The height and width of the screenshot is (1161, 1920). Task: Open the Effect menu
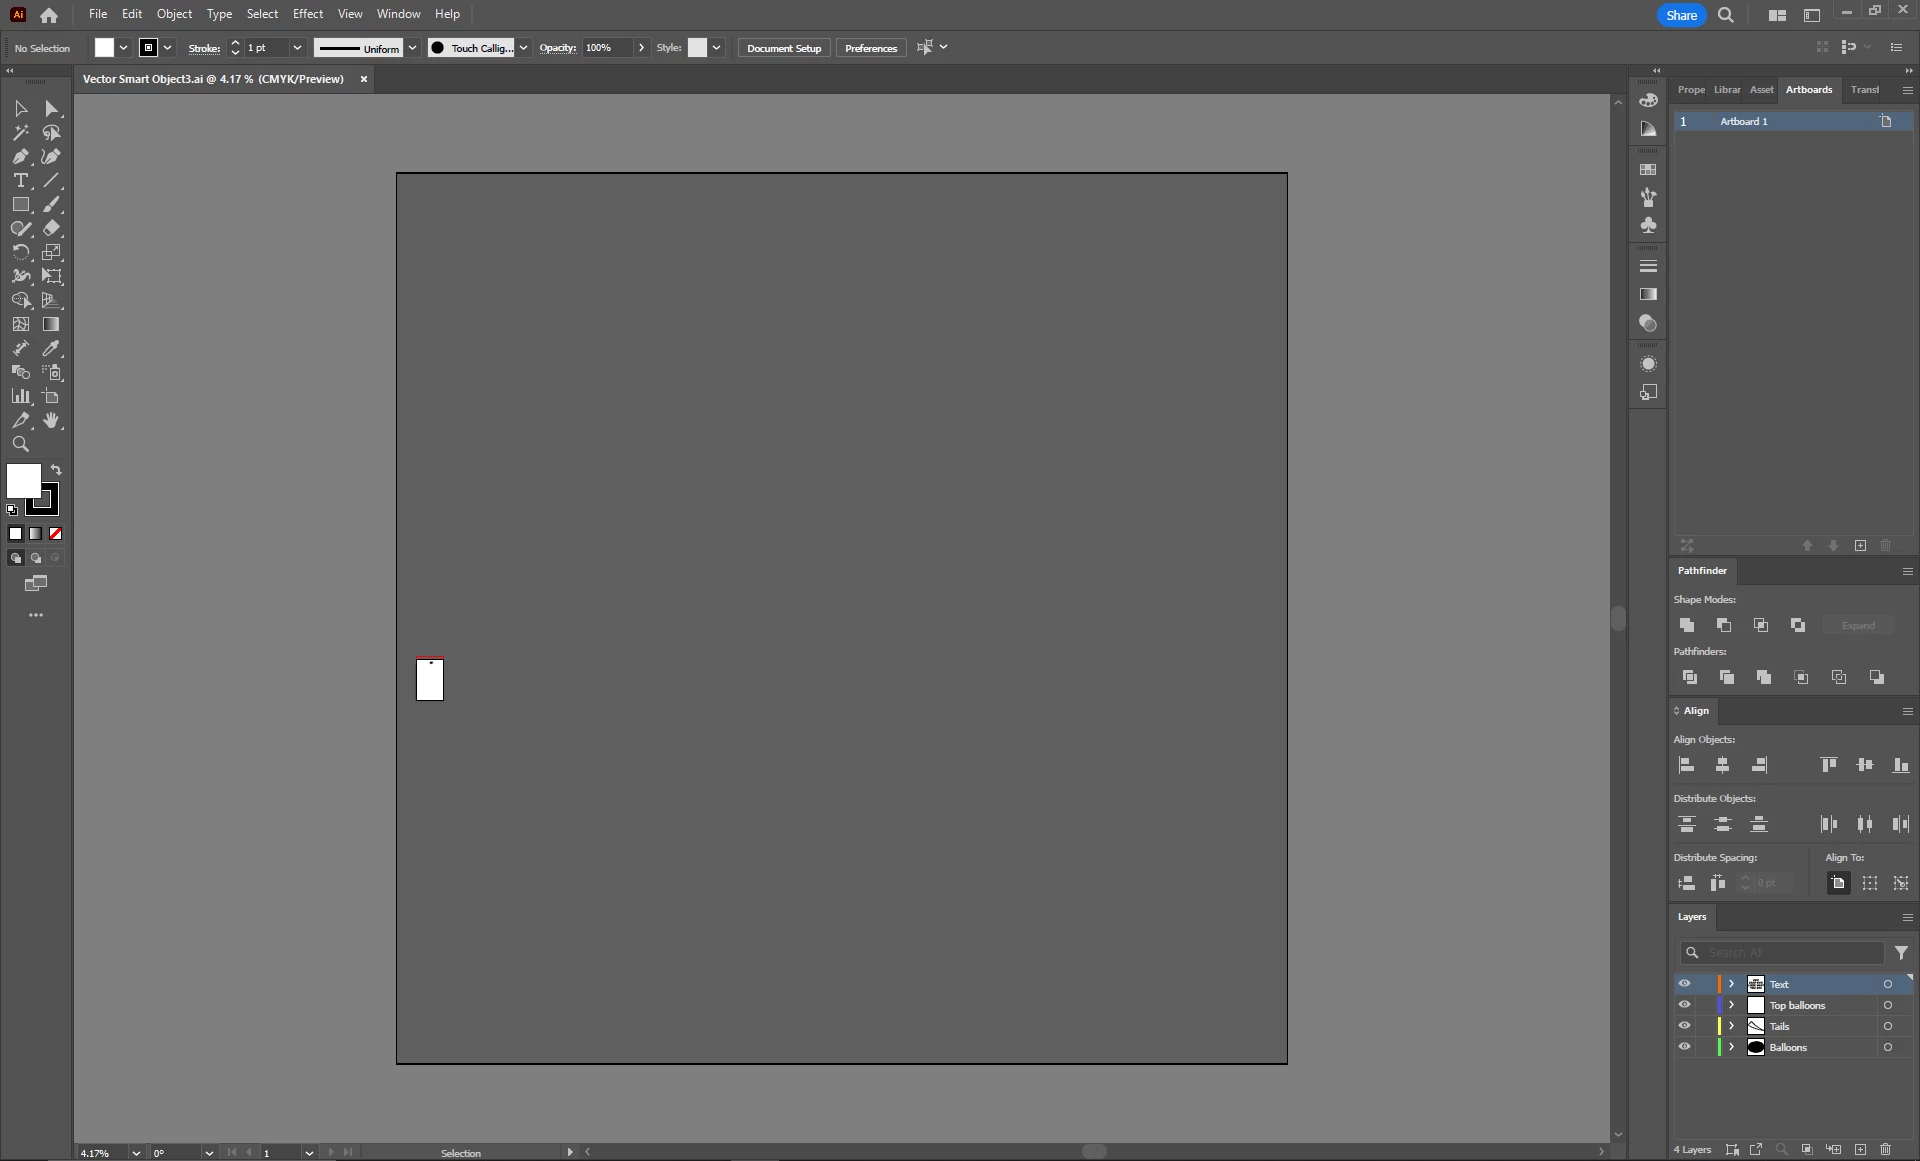click(307, 14)
